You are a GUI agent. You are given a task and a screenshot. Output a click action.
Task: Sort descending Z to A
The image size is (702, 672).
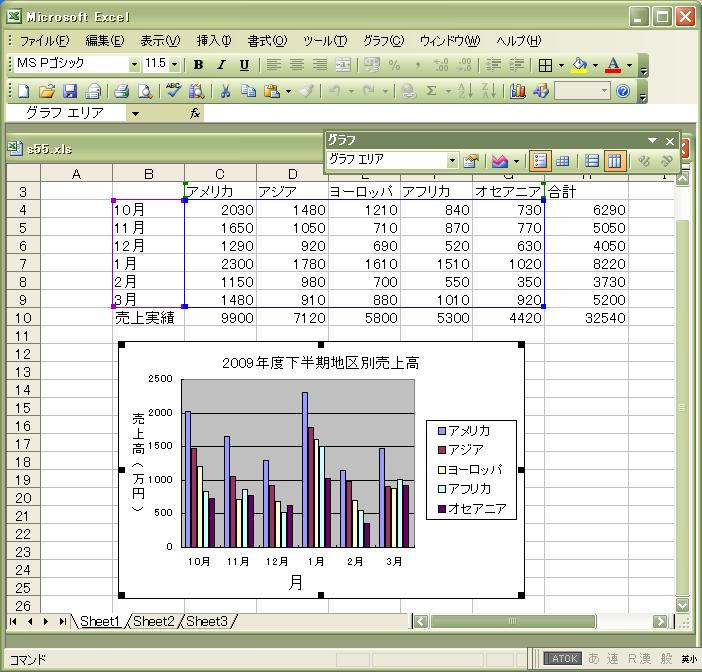[488, 91]
